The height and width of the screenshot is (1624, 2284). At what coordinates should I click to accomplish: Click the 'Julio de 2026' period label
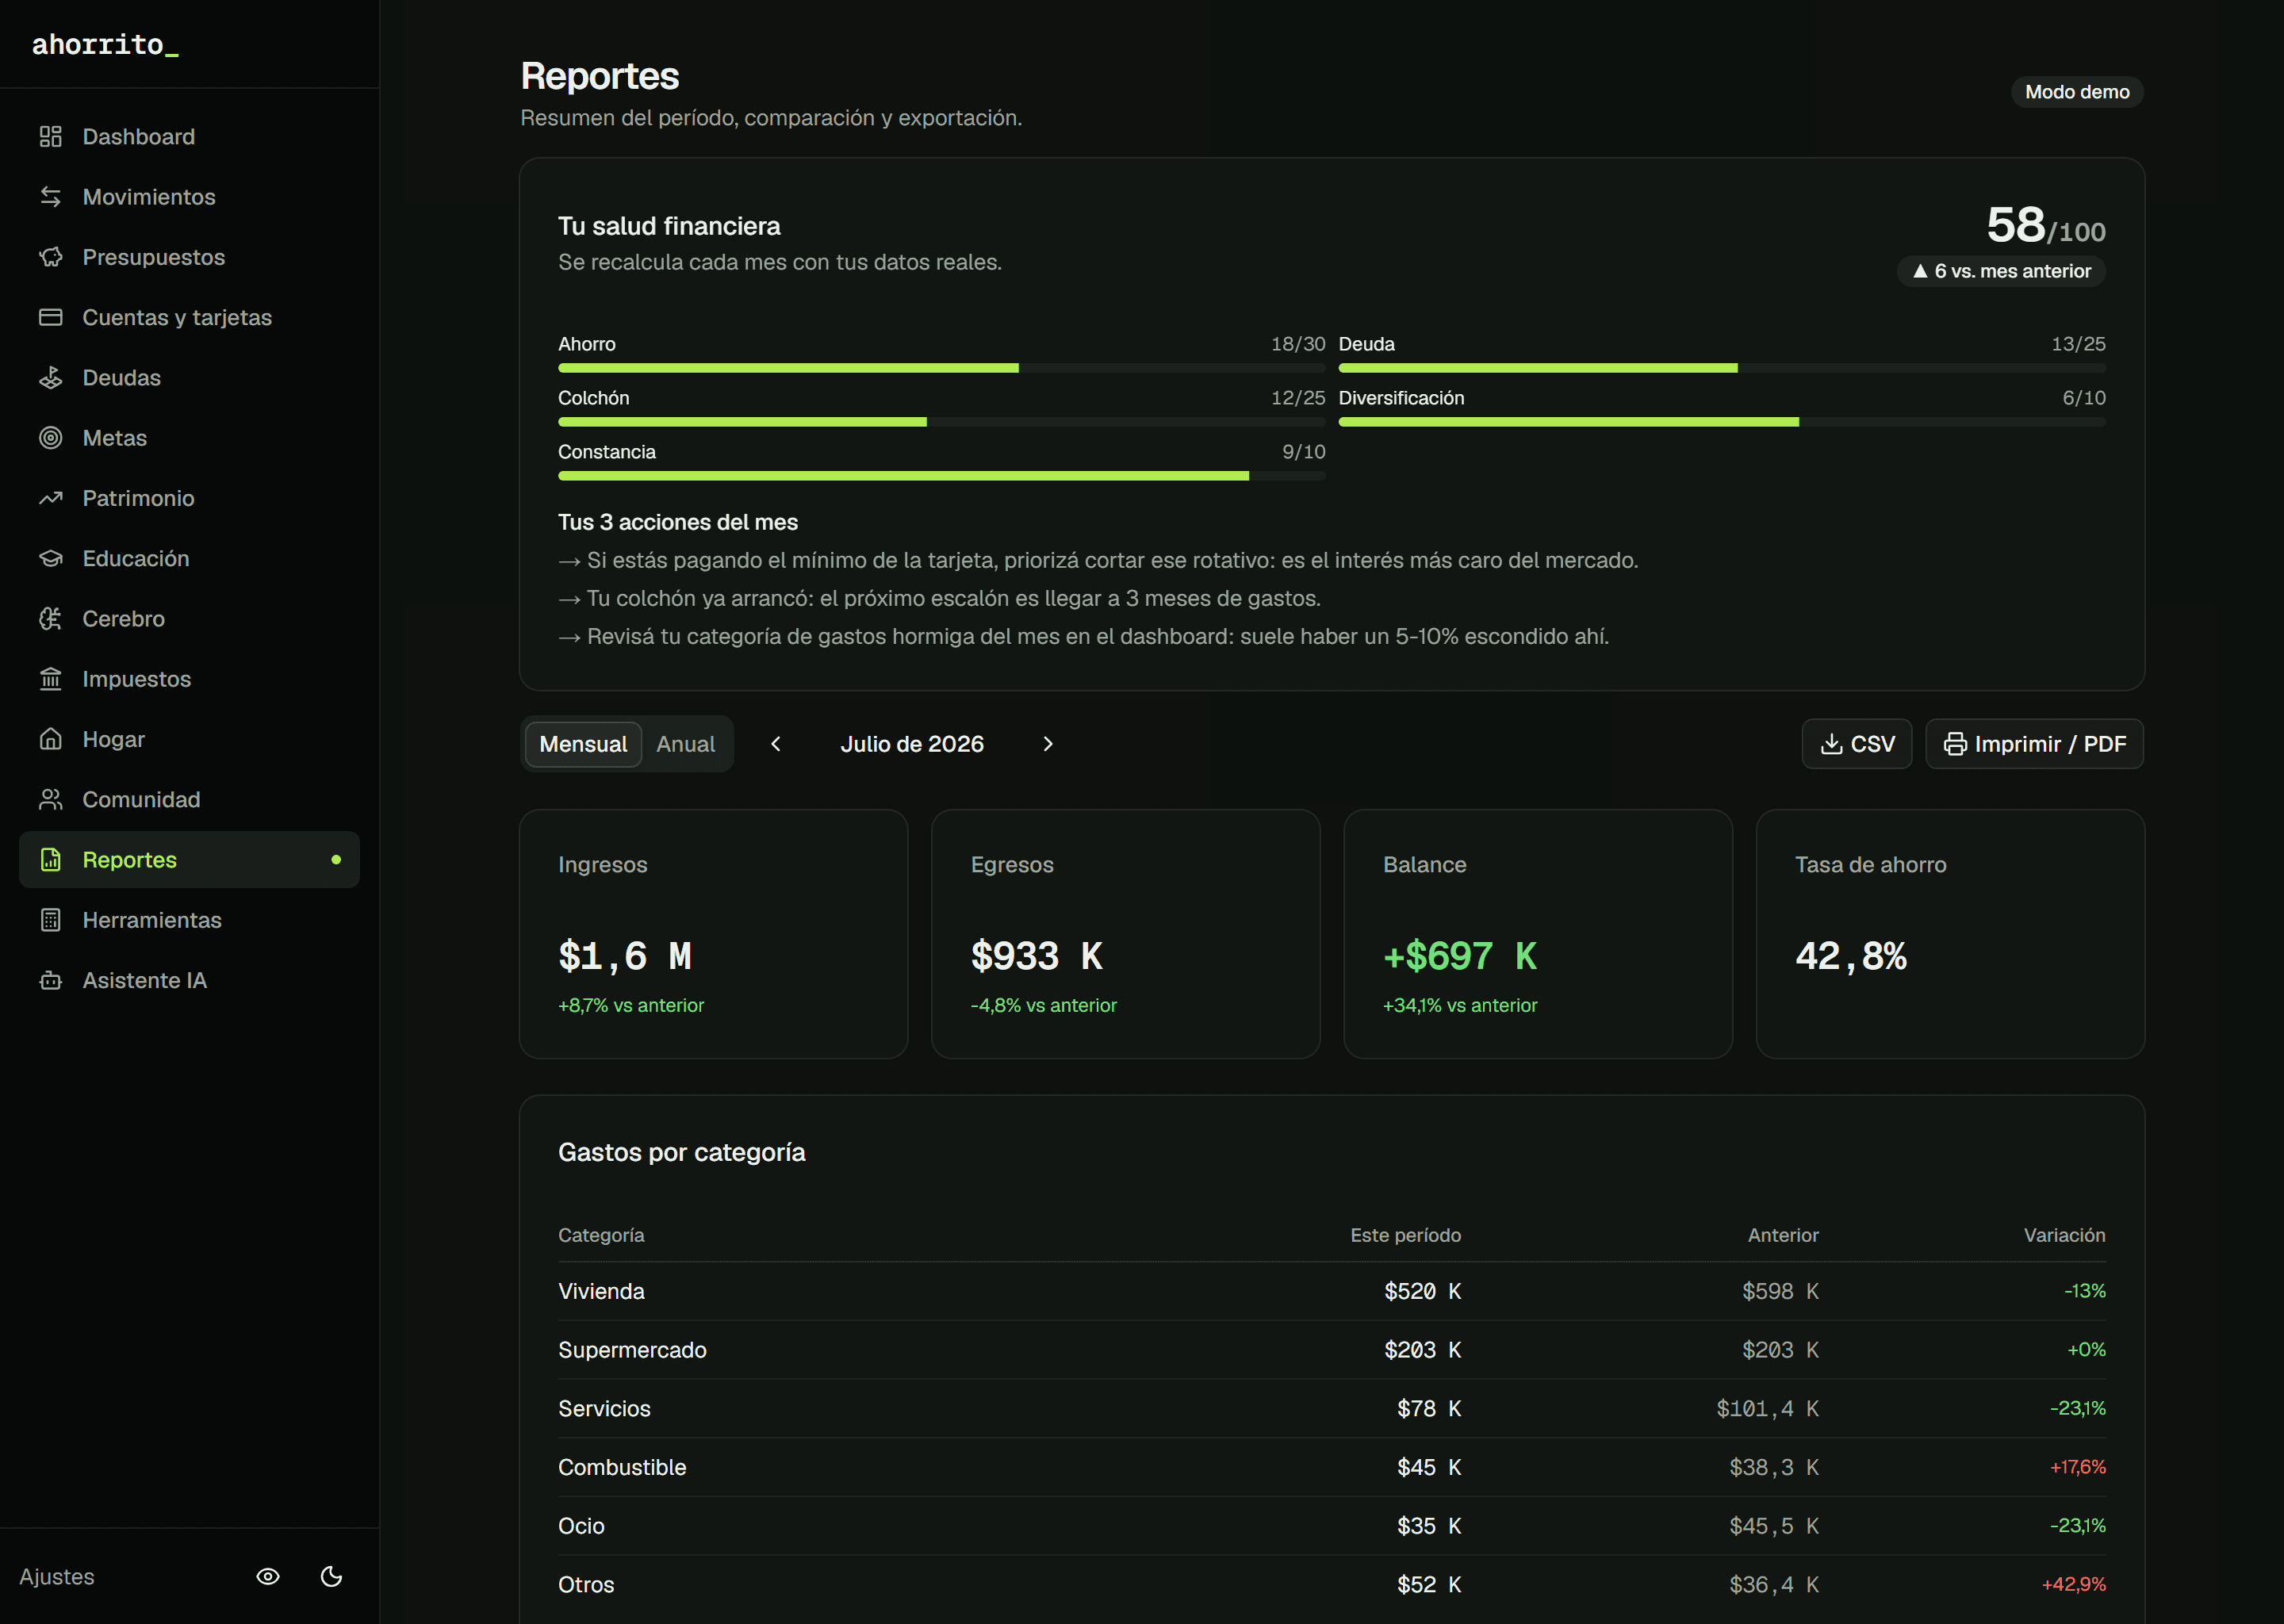tap(911, 744)
